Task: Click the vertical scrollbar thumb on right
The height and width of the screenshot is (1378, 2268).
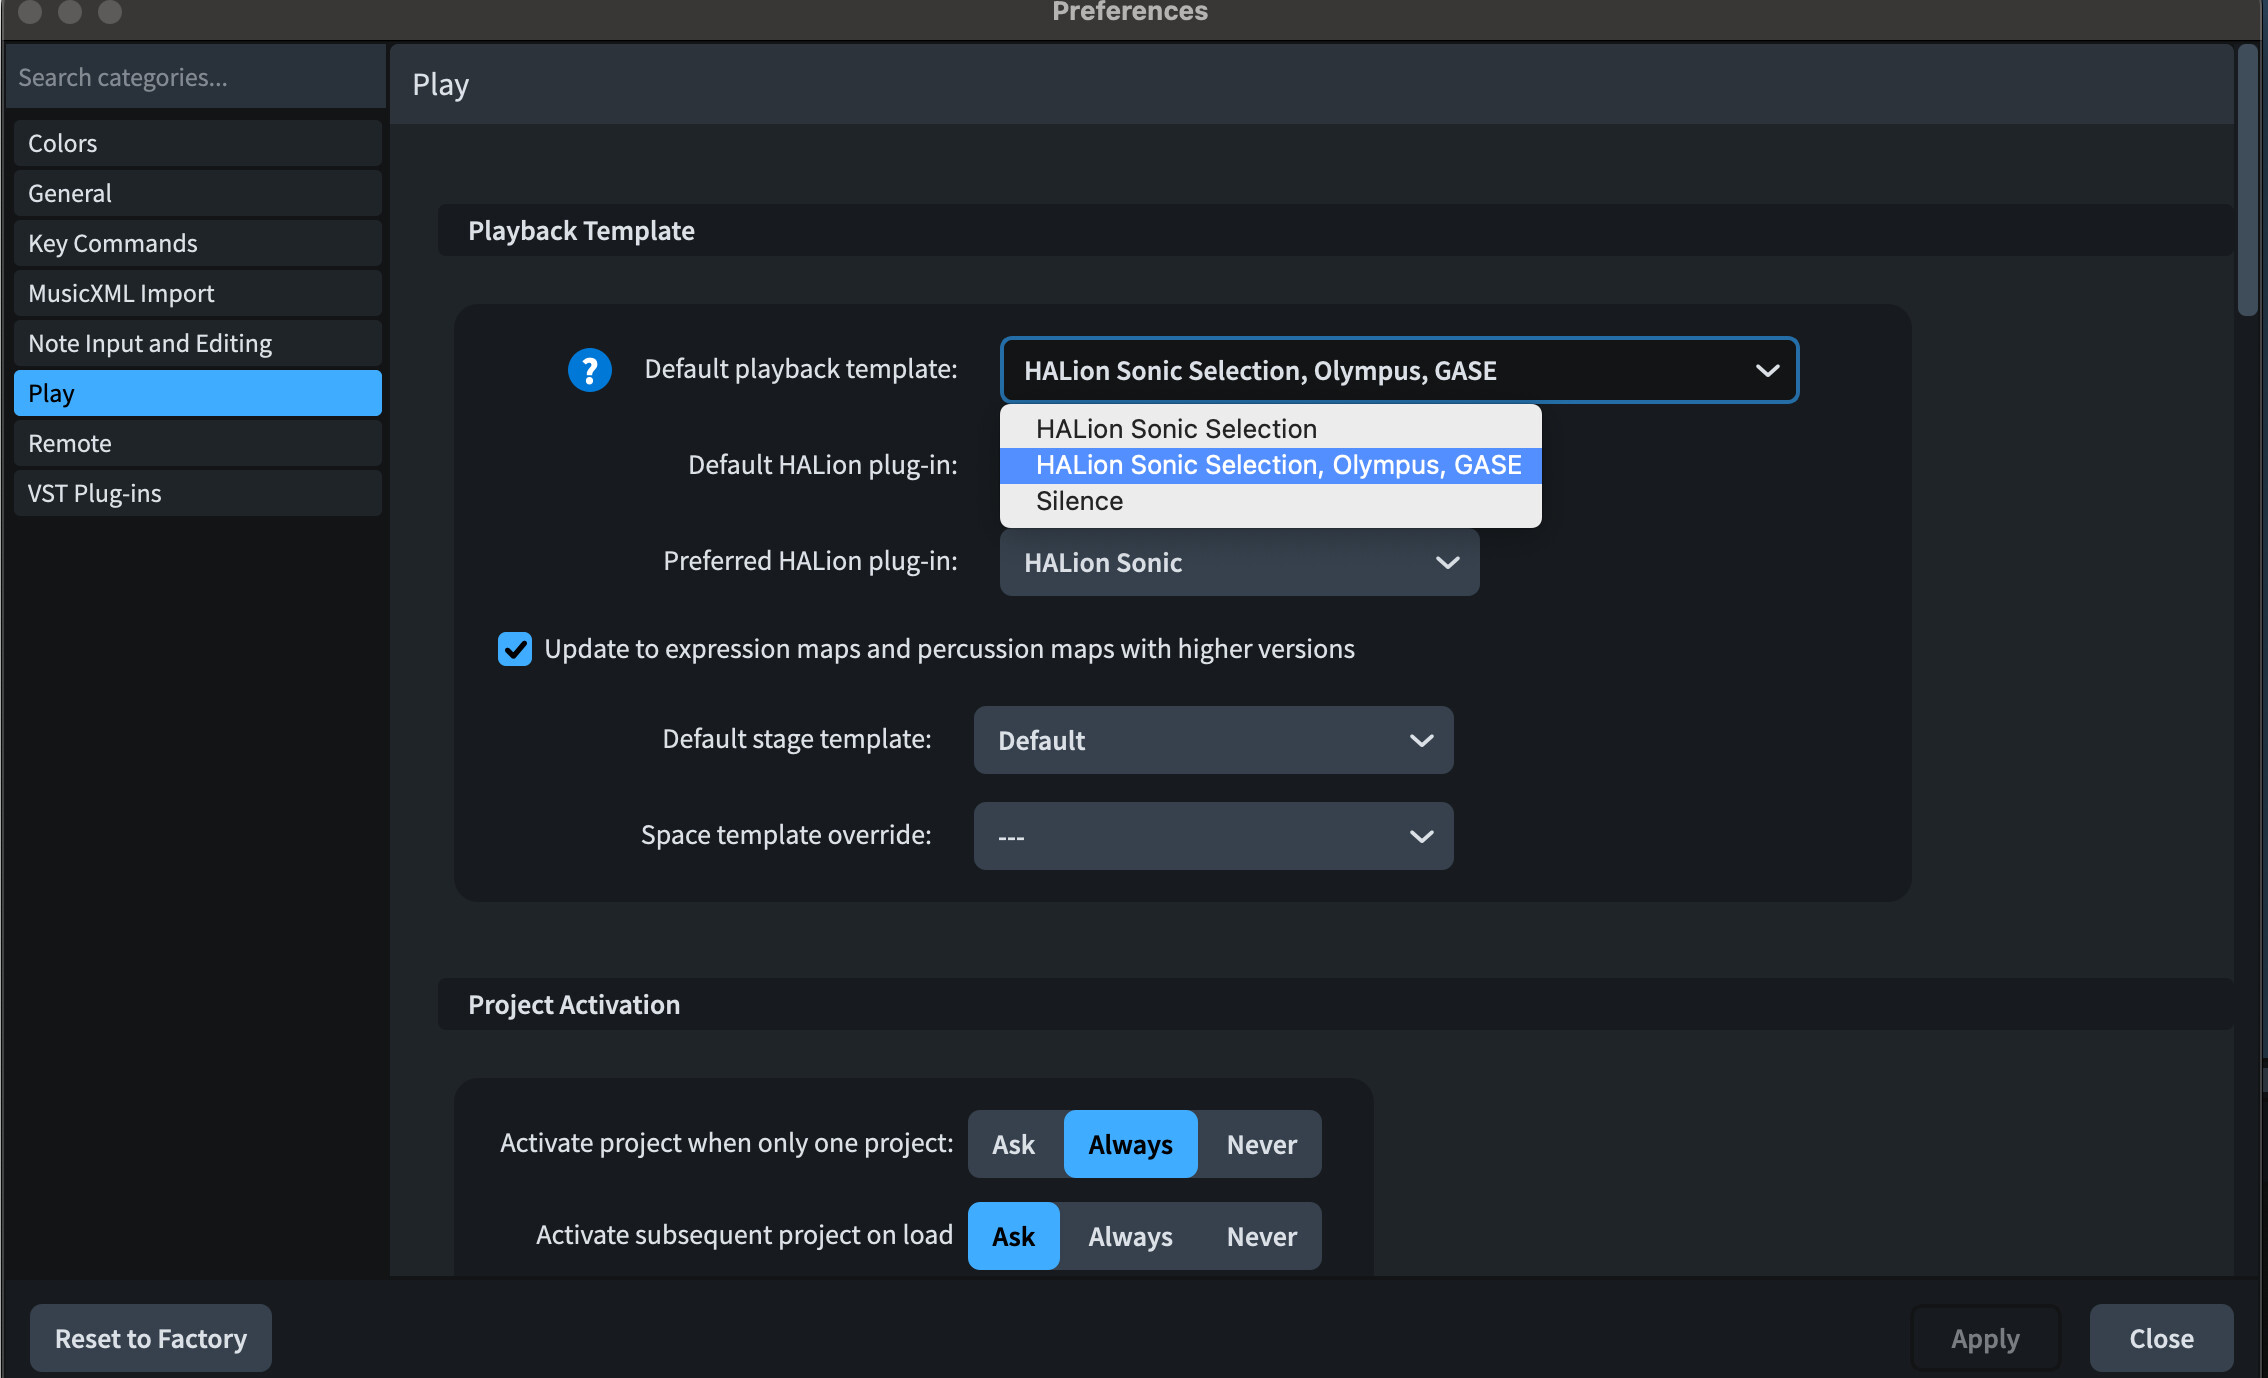Action: 2247,180
